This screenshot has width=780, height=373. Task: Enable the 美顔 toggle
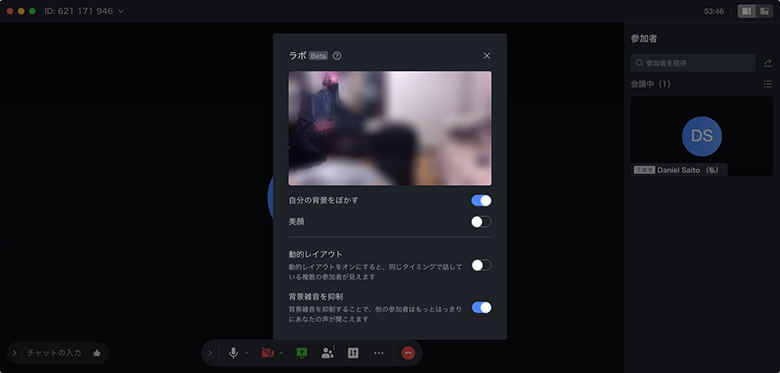481,222
